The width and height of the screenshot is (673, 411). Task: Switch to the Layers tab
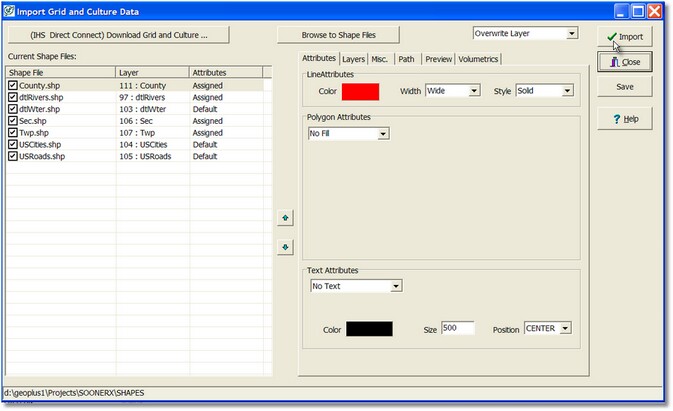pyautogui.click(x=353, y=59)
